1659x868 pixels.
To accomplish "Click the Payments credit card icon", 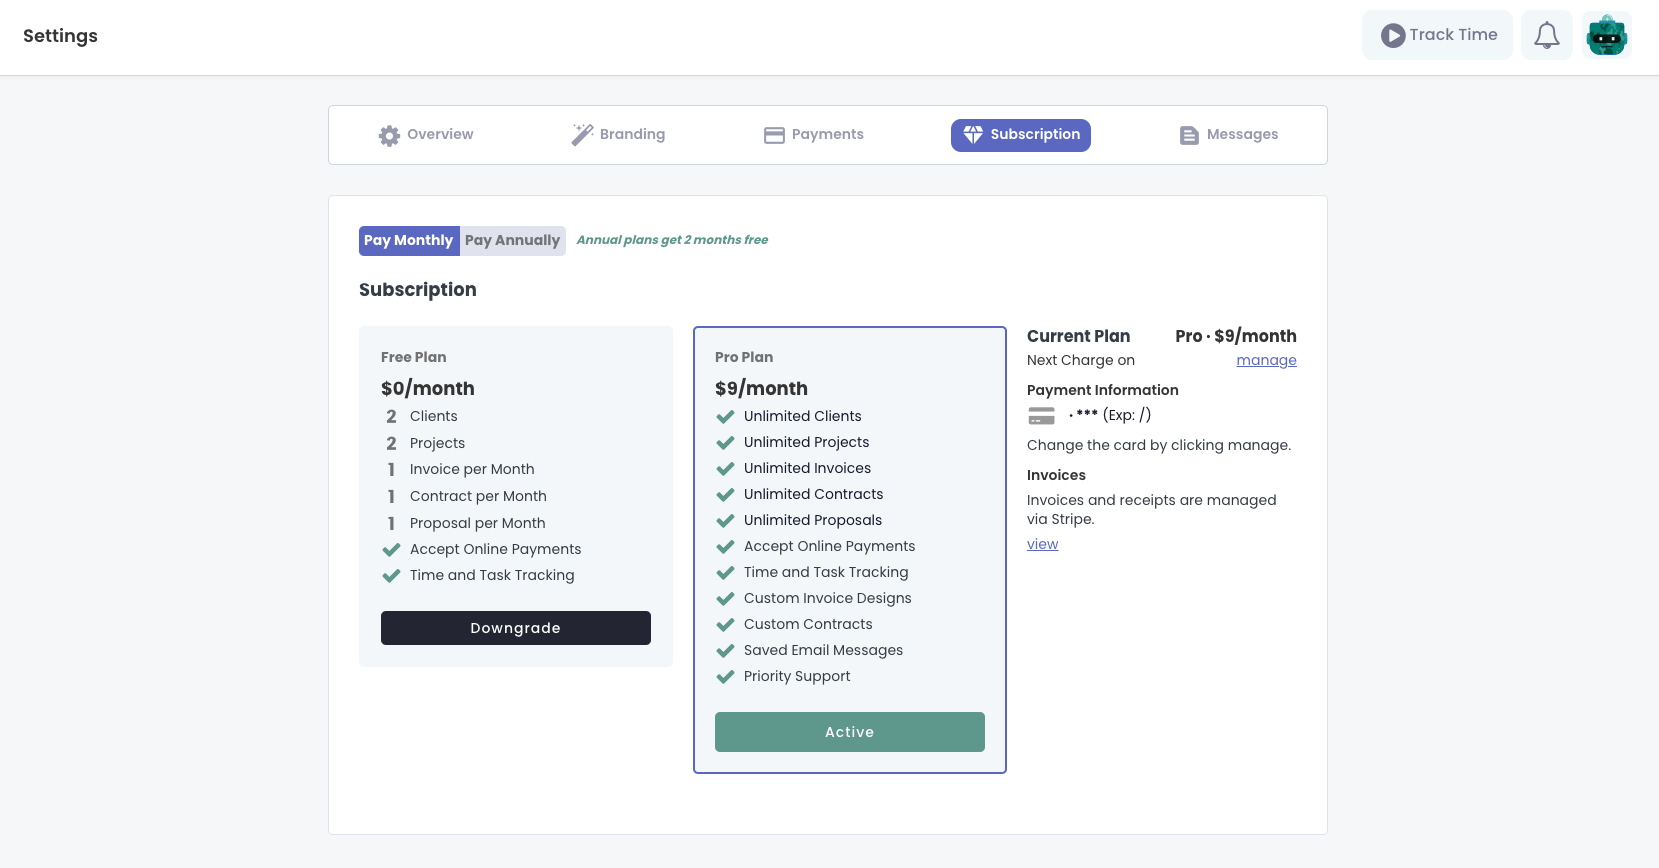I will 774,135.
